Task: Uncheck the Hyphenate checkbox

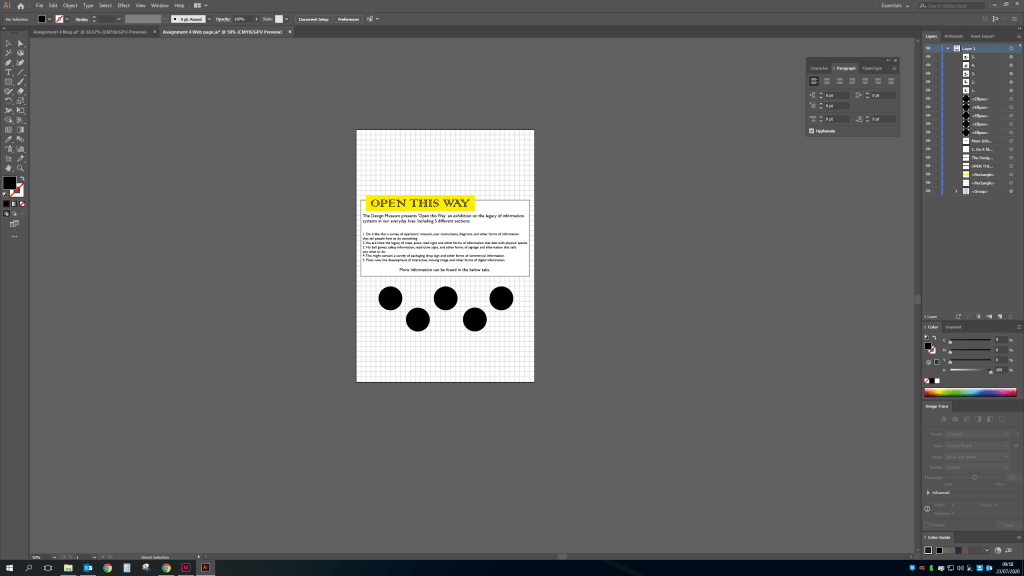Action: tap(812, 130)
